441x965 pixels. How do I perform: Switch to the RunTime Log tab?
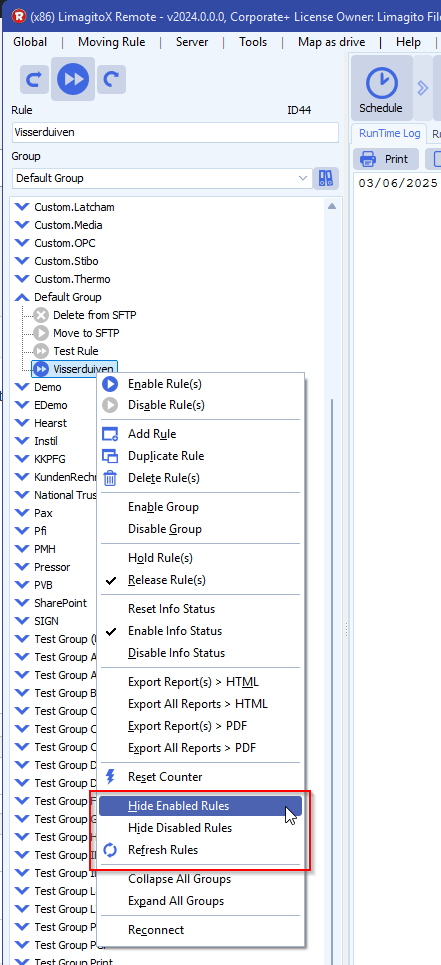click(390, 133)
